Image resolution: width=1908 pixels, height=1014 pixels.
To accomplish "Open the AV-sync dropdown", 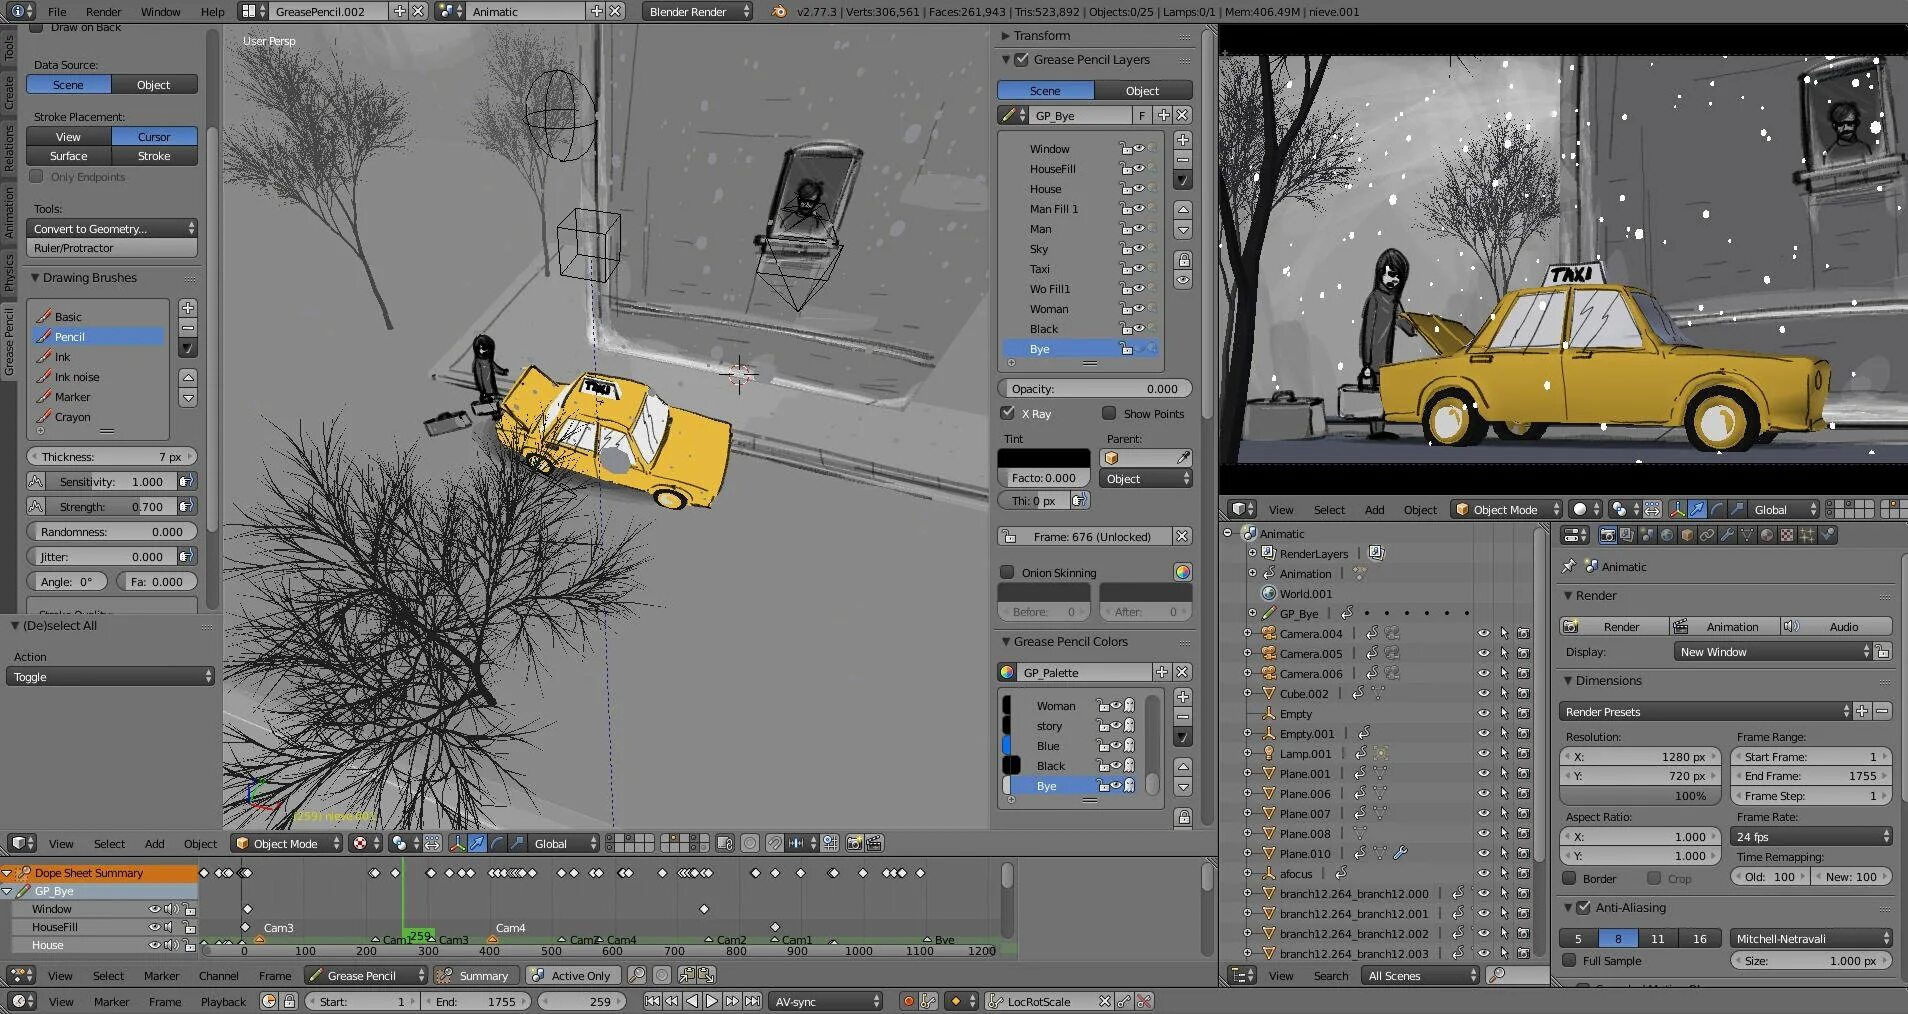I will coord(827,1001).
